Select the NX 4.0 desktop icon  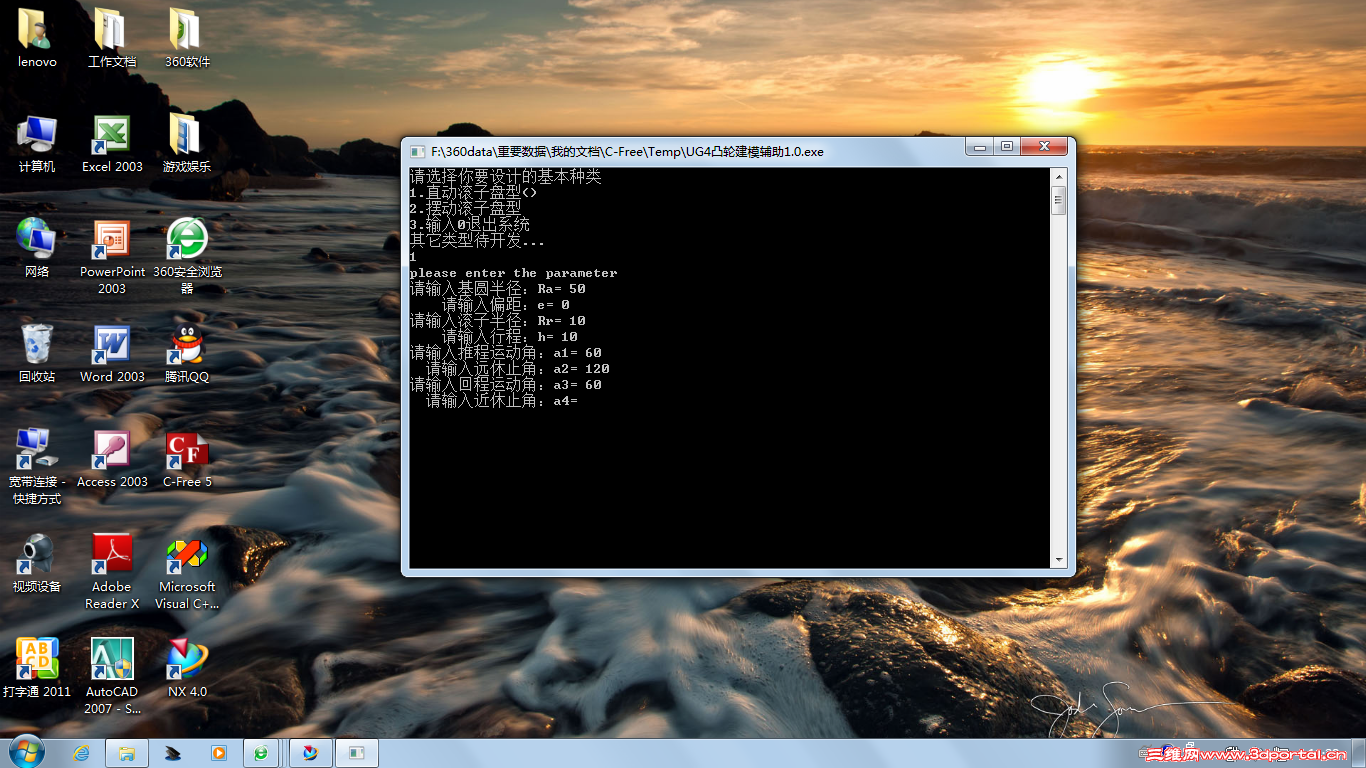tap(187, 659)
